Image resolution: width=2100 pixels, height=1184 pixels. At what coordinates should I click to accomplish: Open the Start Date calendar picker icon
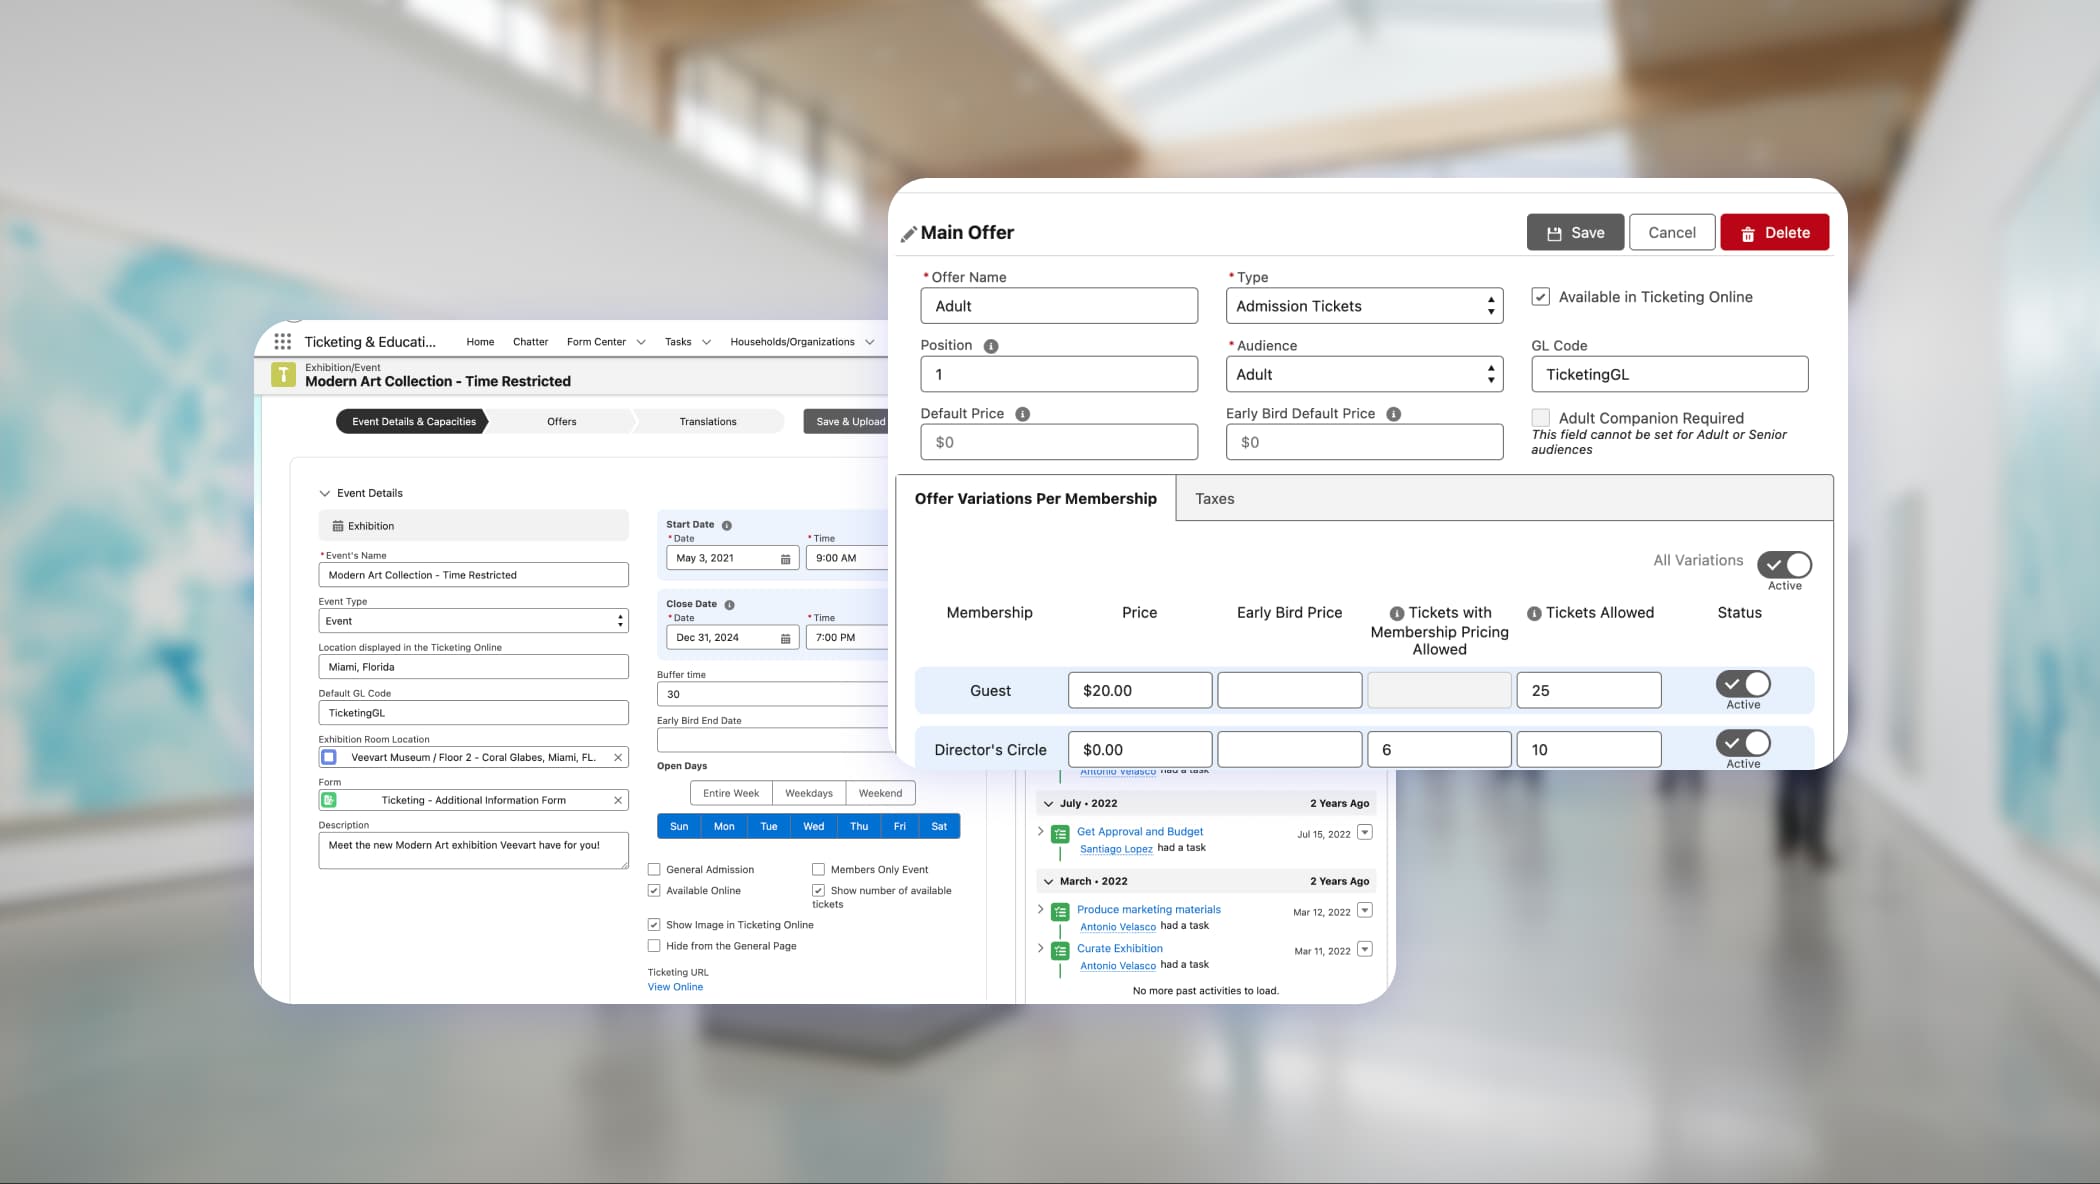pos(785,559)
